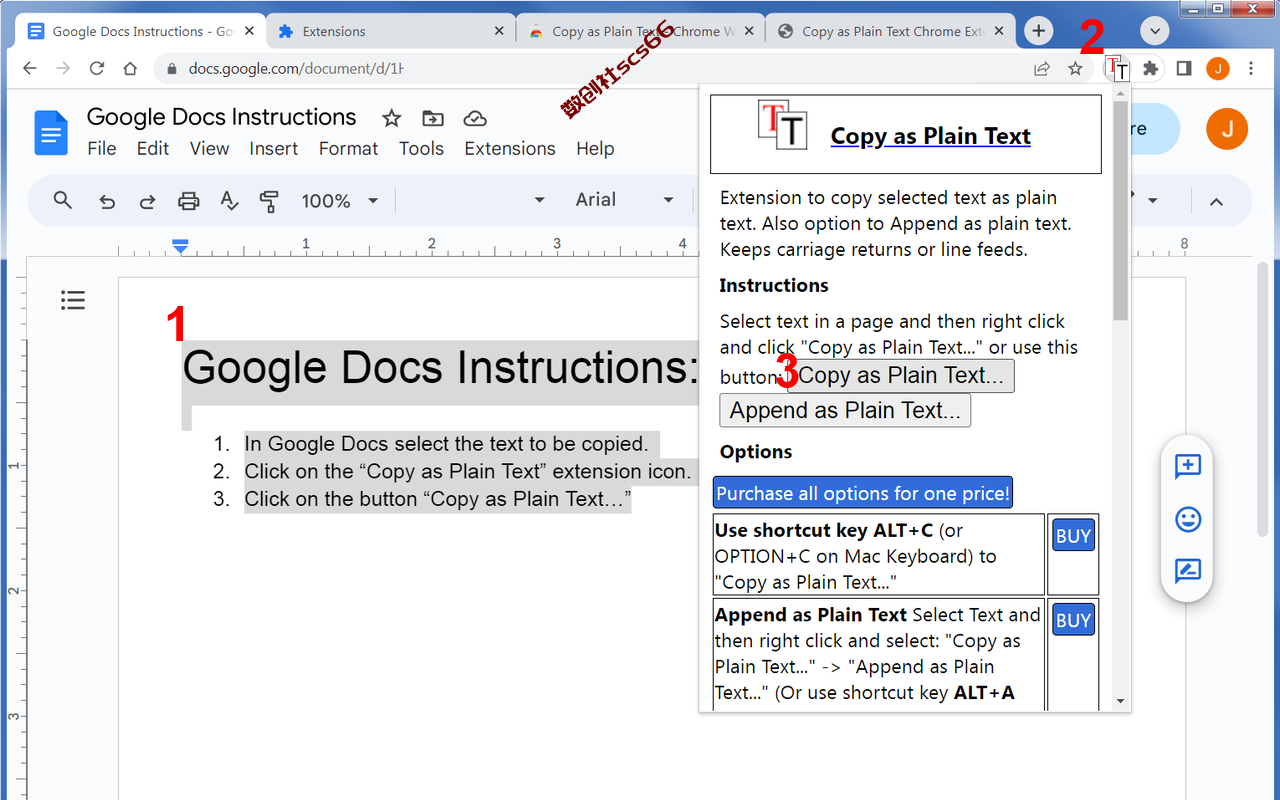Click BUY for the Append as Plain Text option
Image resolution: width=1280 pixels, height=800 pixels.
[1073, 620]
